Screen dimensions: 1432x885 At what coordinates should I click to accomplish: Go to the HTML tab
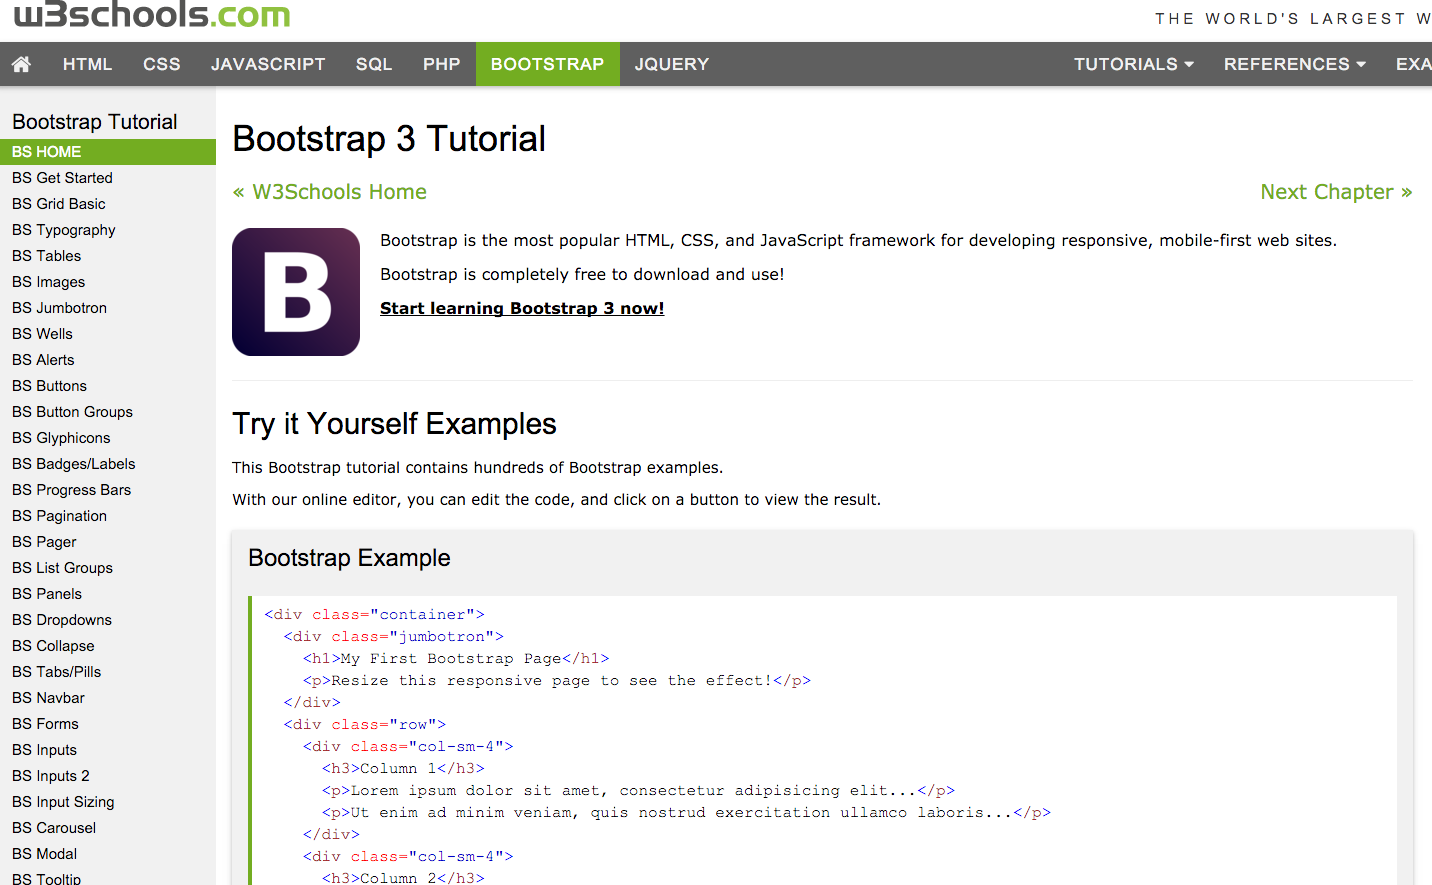point(87,64)
